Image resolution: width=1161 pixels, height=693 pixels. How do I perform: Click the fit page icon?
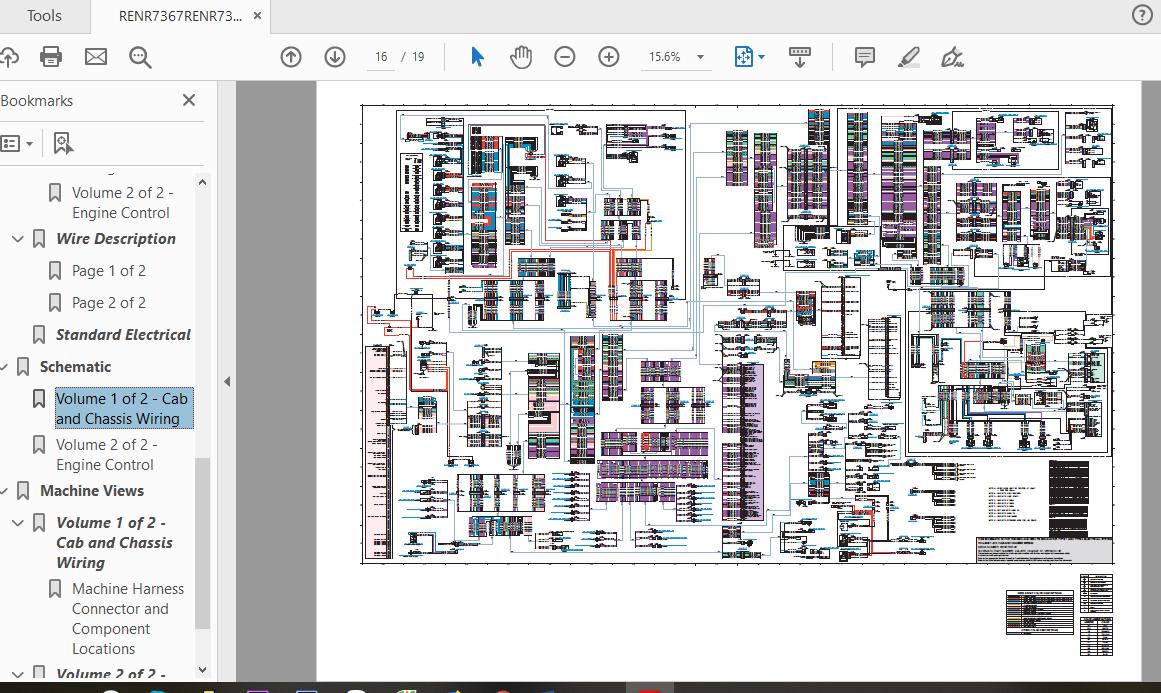pos(743,57)
